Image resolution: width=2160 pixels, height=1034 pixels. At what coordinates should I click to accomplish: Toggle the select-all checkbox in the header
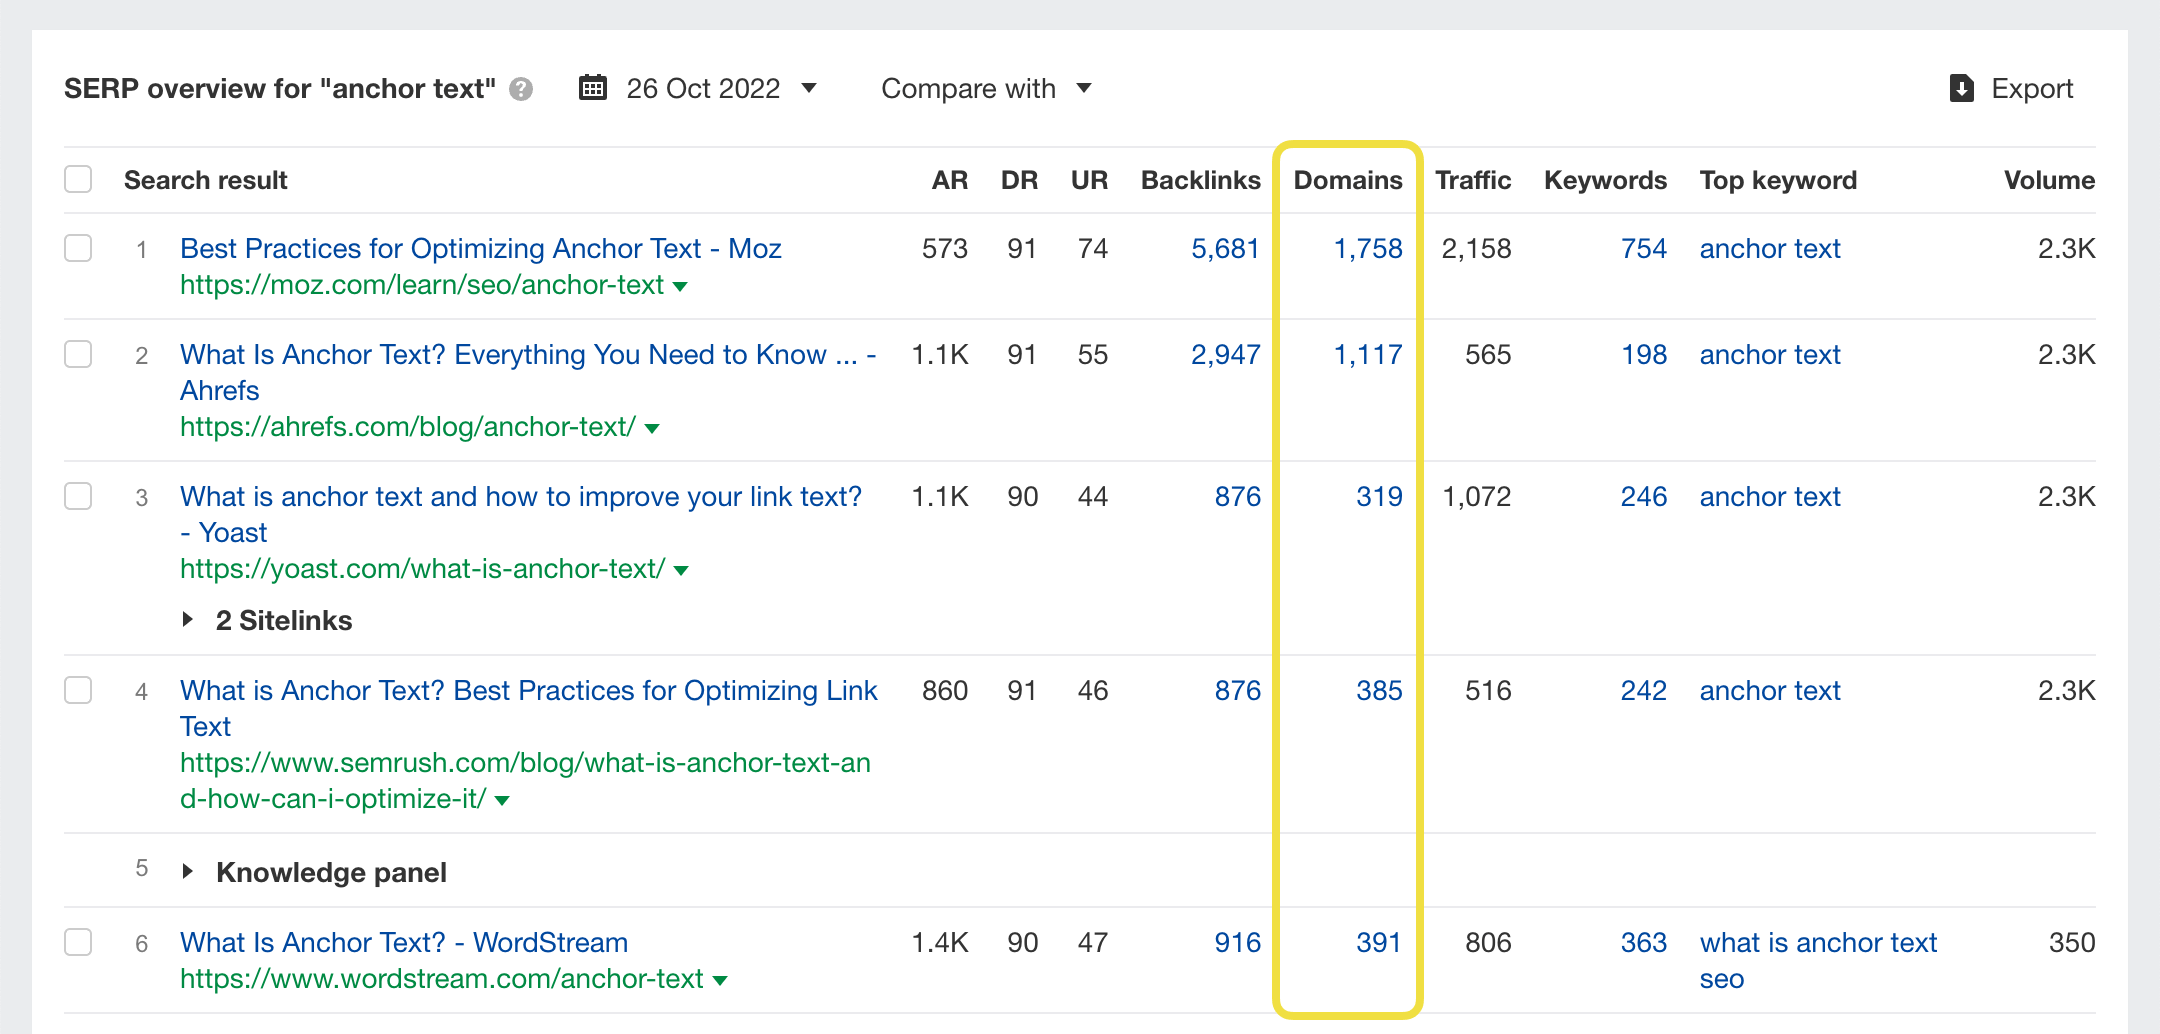tap(78, 180)
